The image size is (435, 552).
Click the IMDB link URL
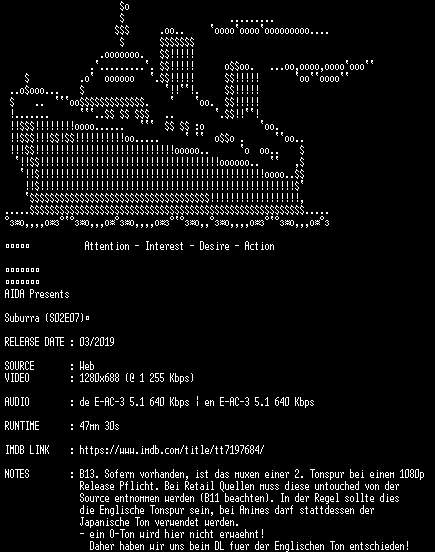(172, 450)
